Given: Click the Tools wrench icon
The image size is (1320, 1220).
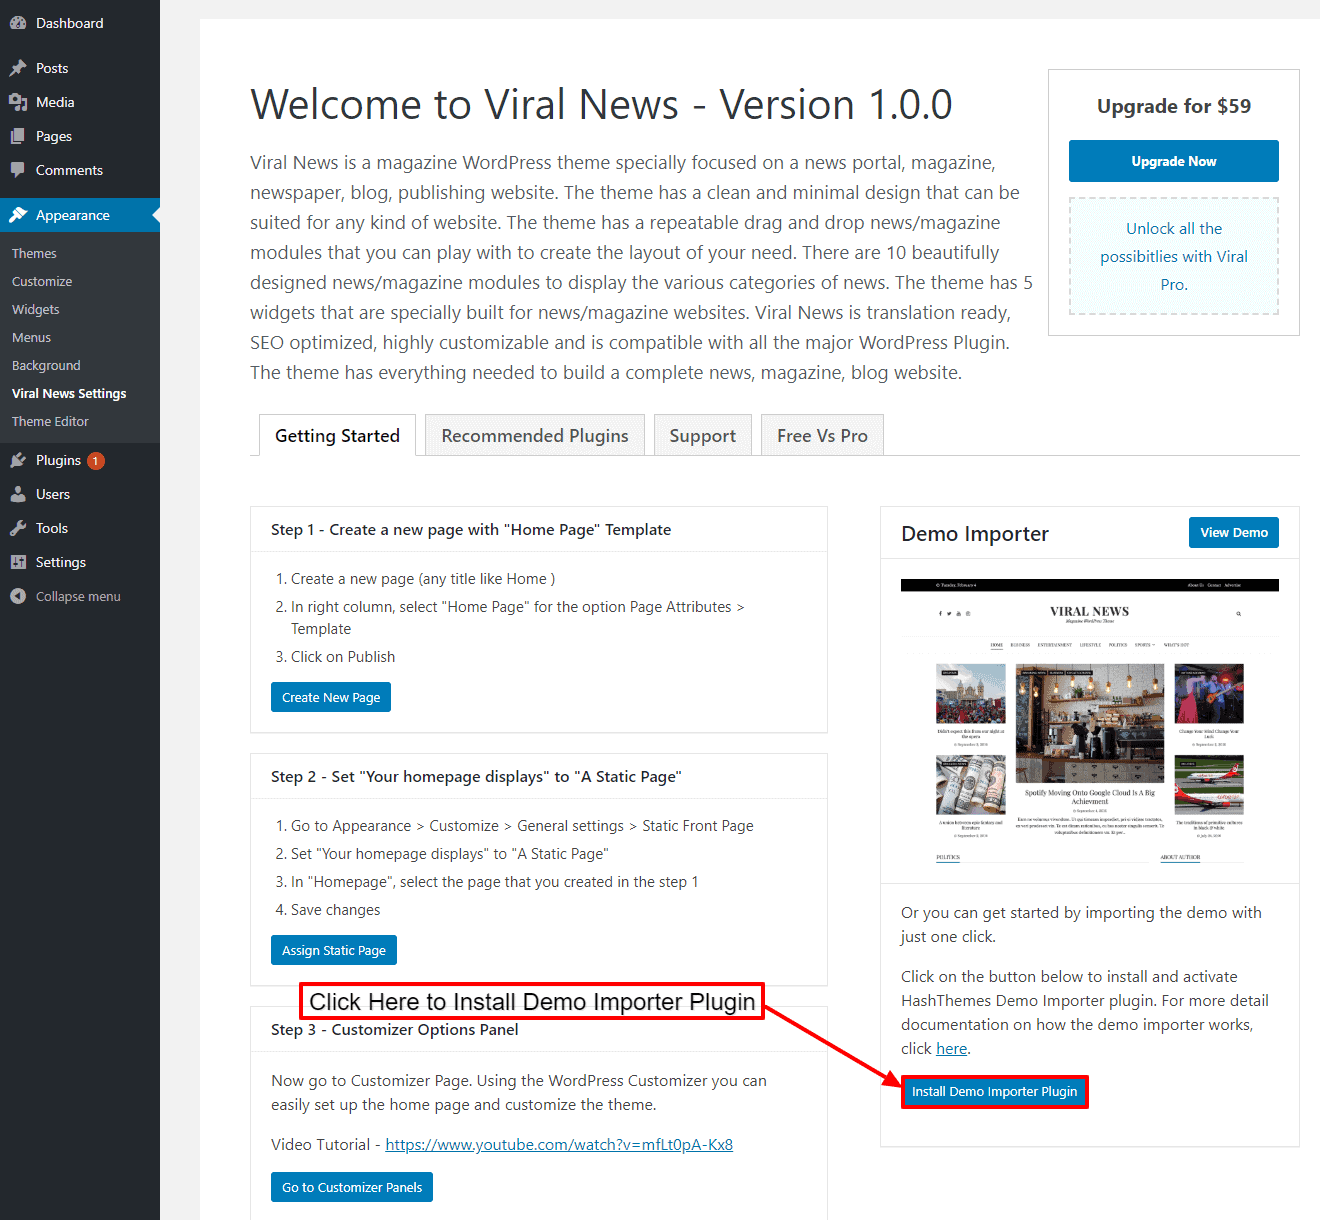Looking at the screenshot, I should (x=18, y=528).
